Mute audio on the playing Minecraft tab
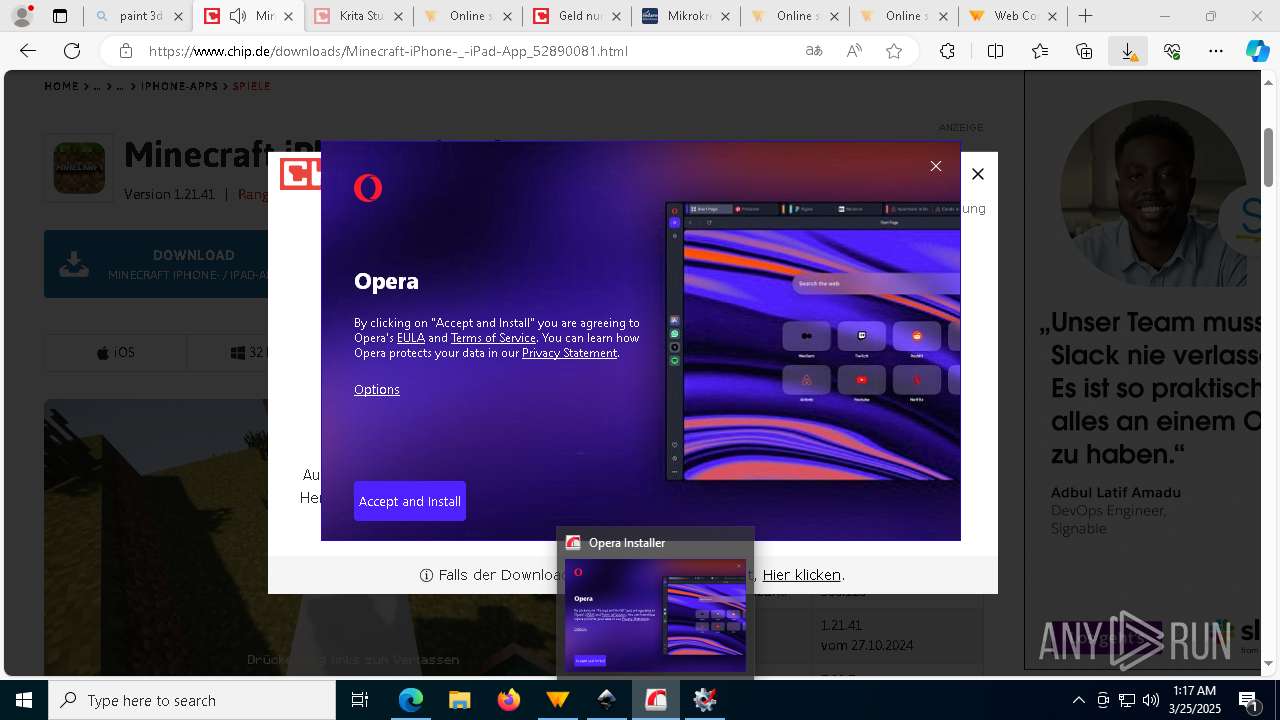The width and height of the screenshot is (1280, 720). click(238, 16)
